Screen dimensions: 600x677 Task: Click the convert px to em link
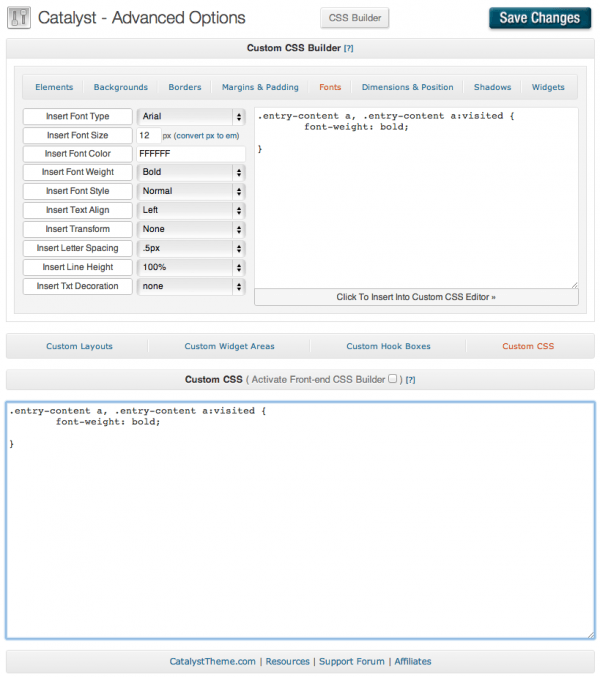210,135
